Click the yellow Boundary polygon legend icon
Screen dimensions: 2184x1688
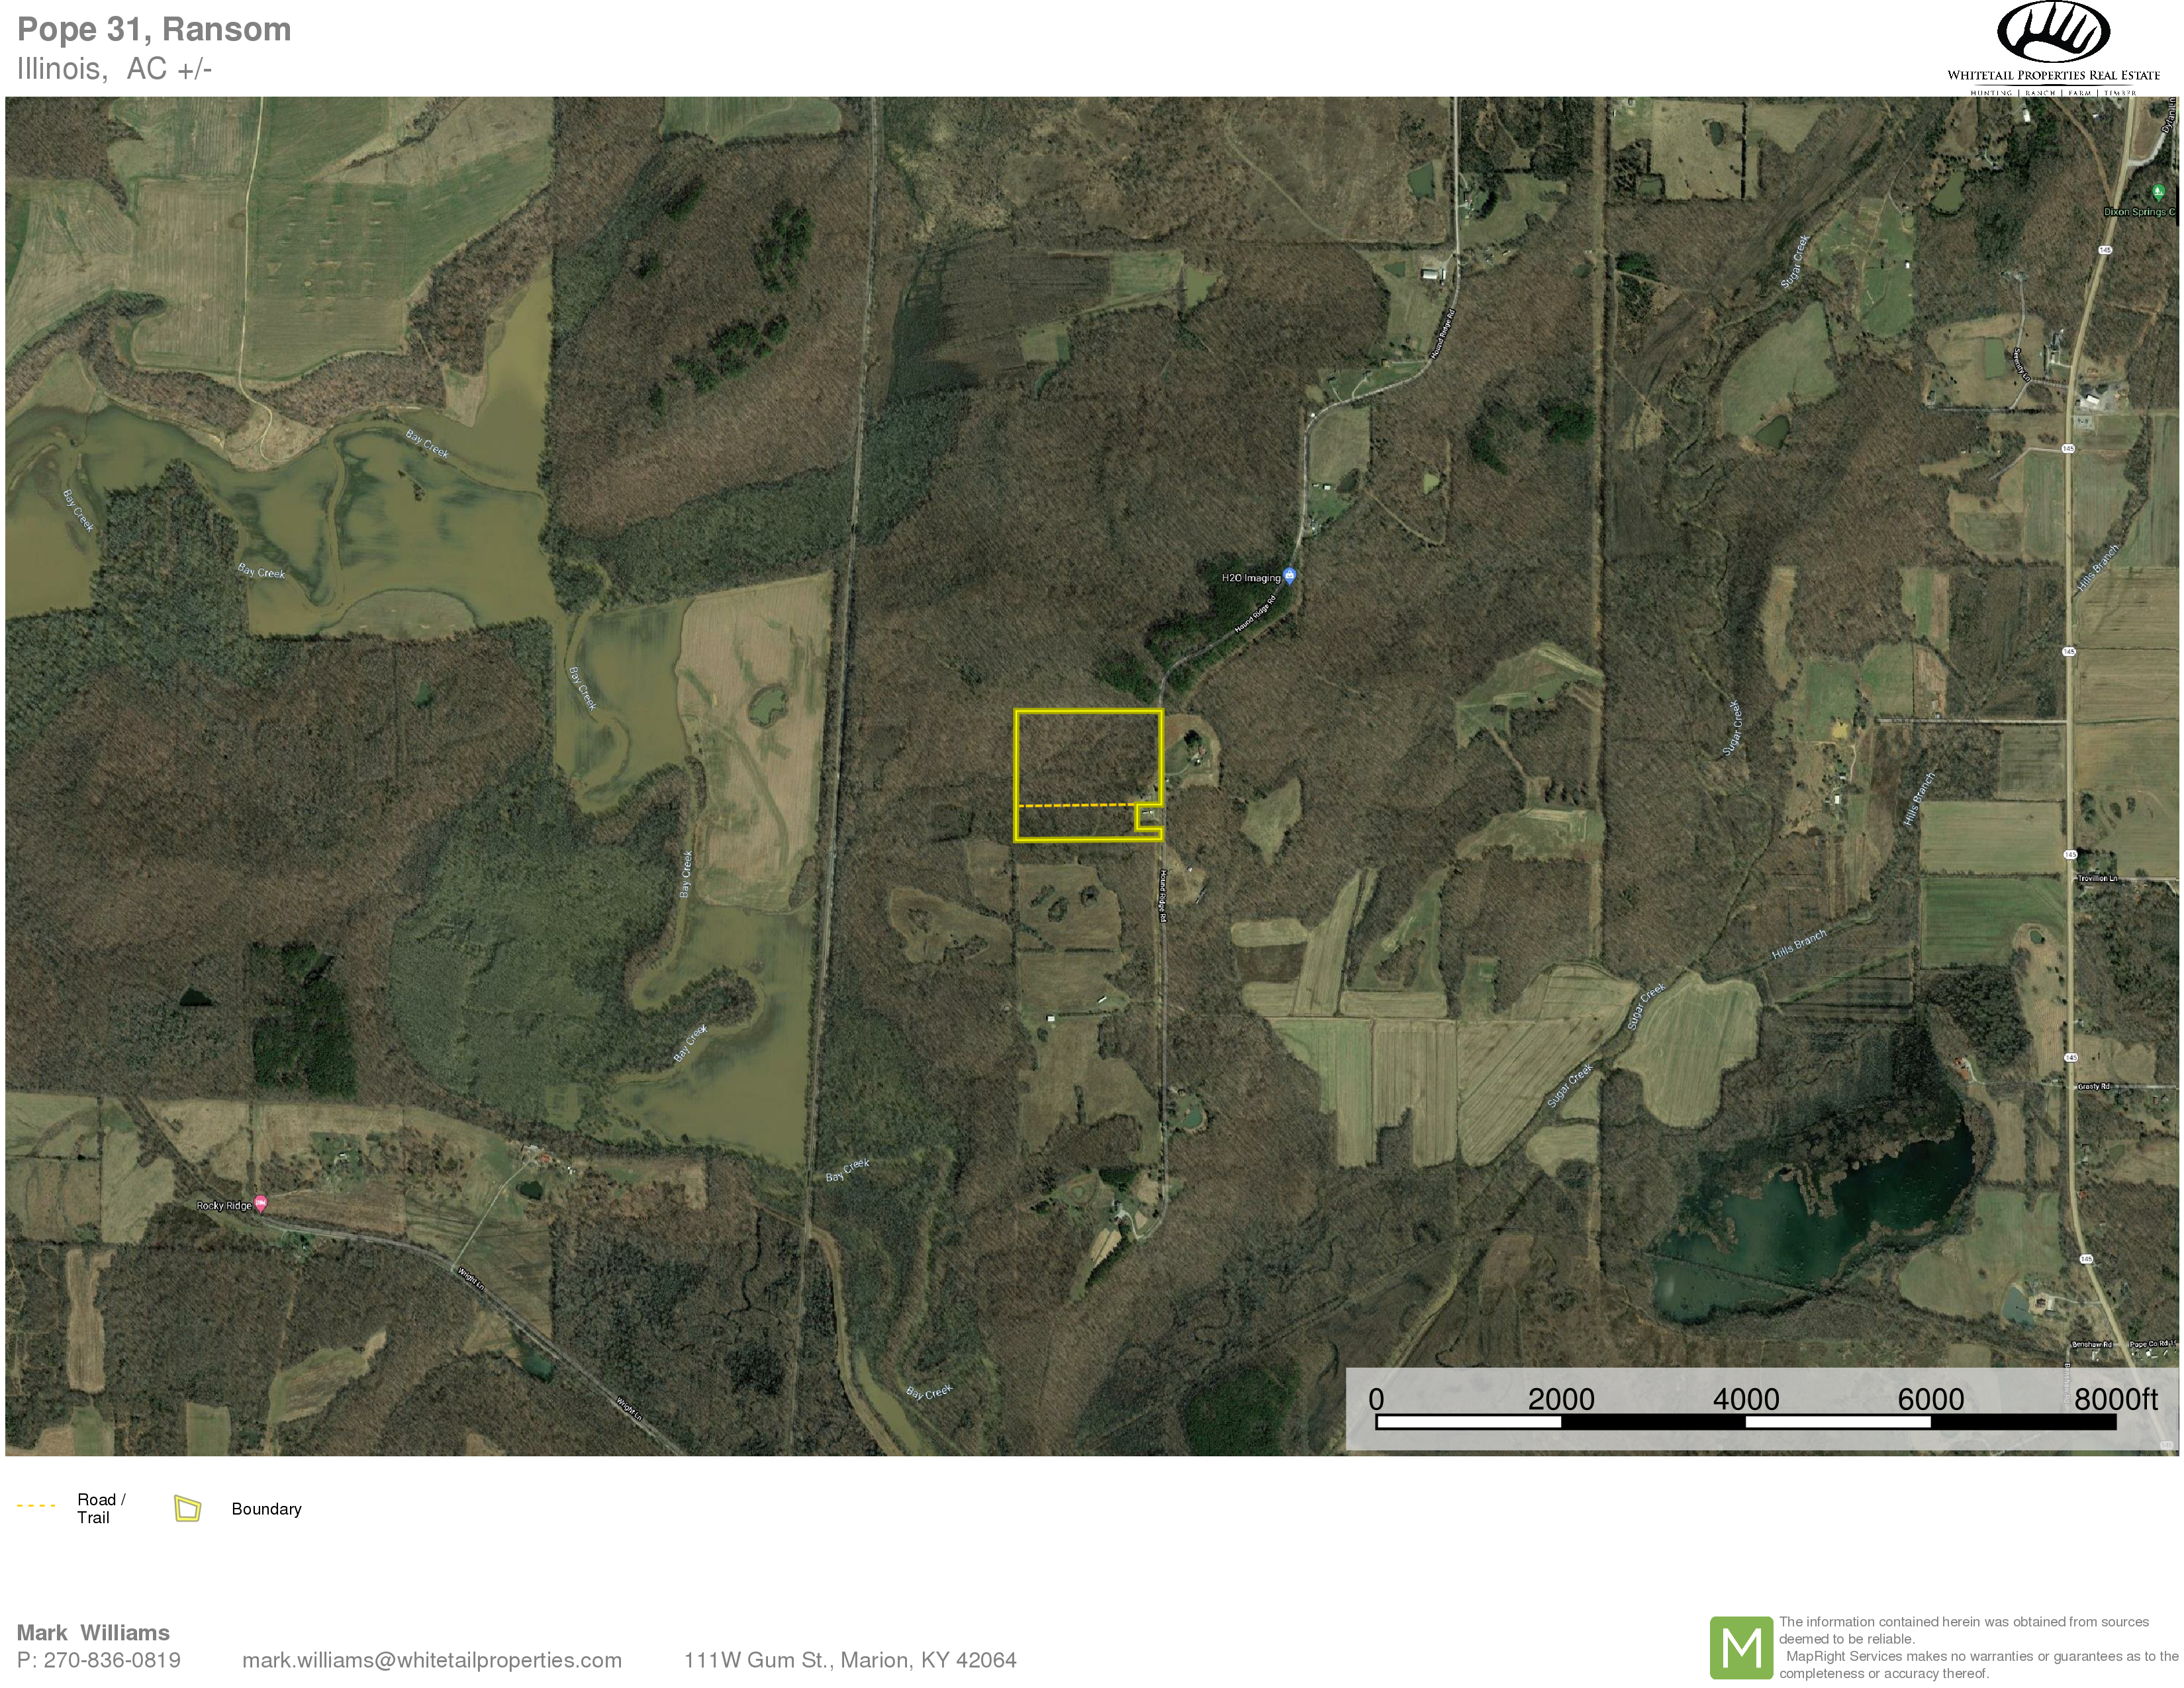(187, 1508)
